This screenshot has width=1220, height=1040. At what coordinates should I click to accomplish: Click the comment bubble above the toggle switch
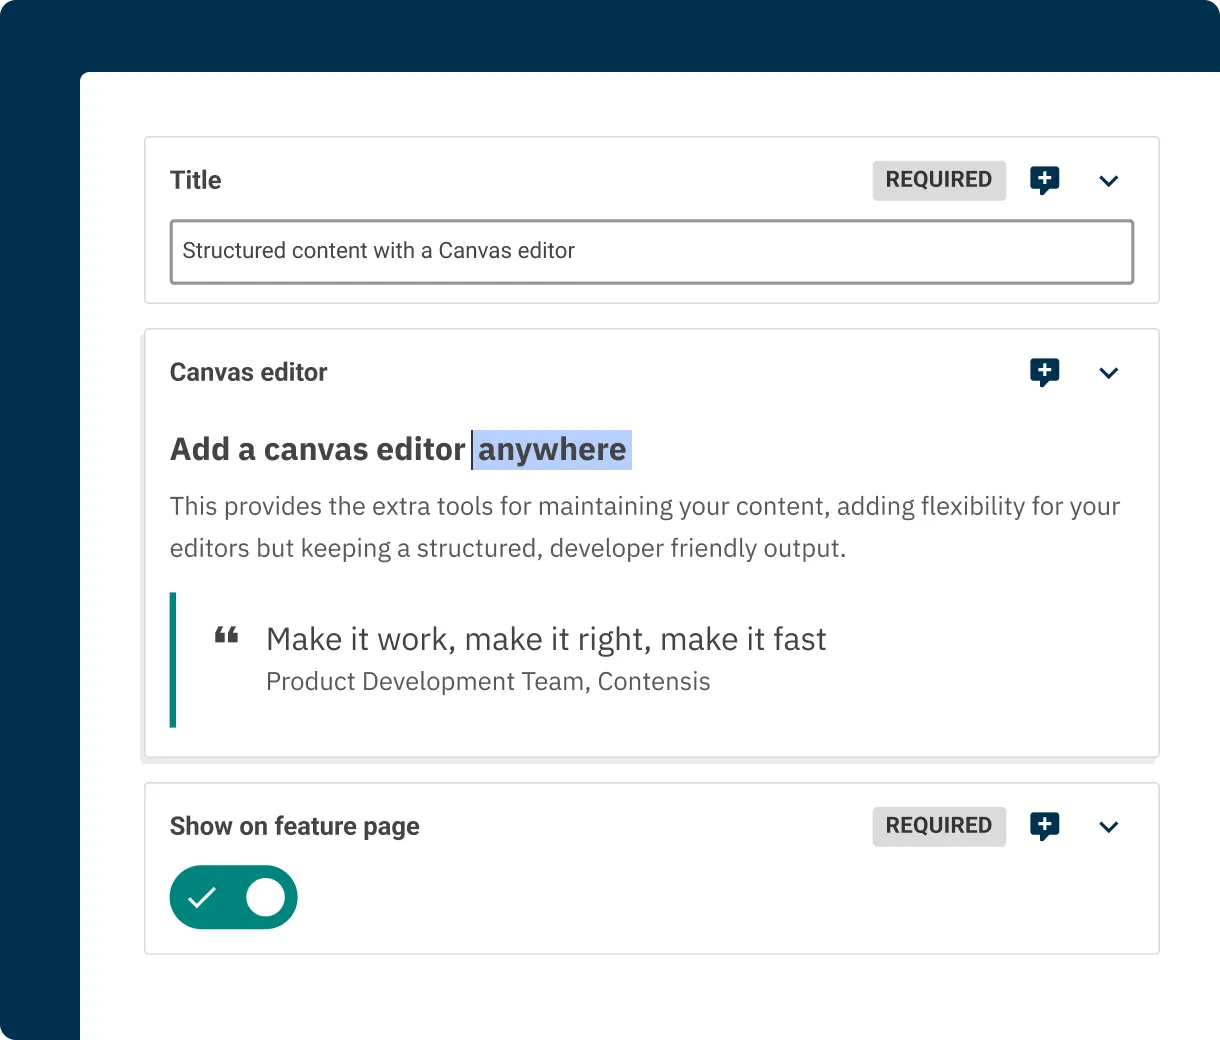(1044, 826)
